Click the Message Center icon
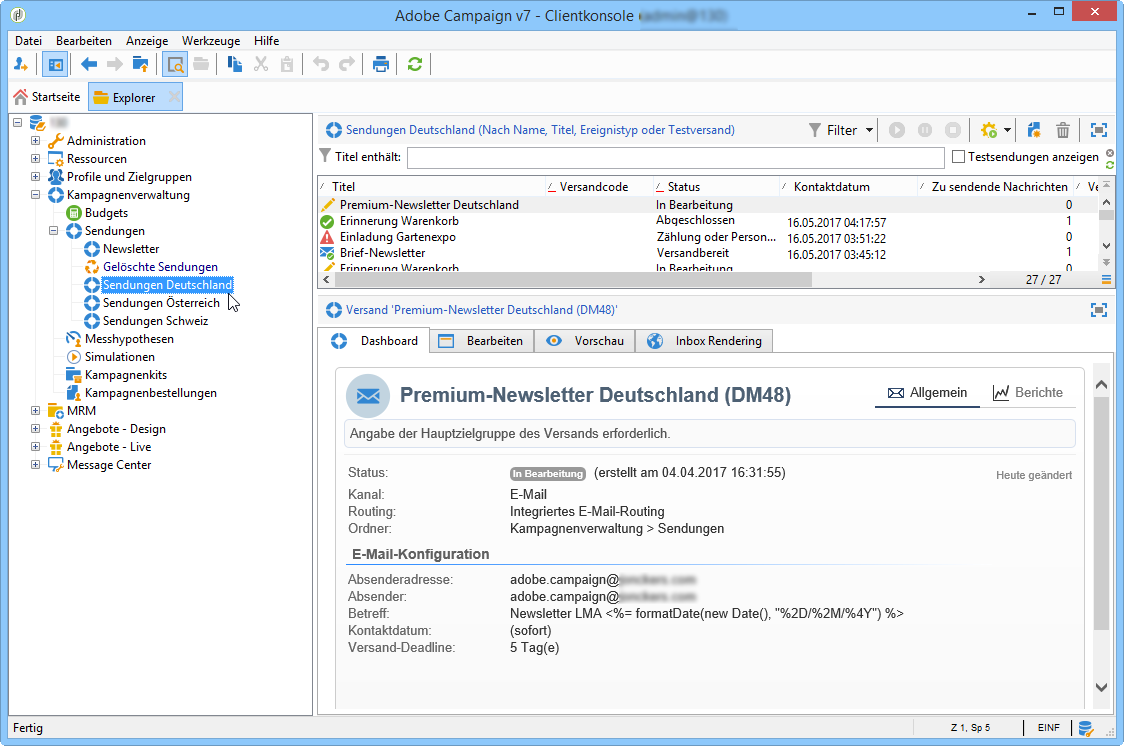The height and width of the screenshot is (746, 1124). (56, 464)
